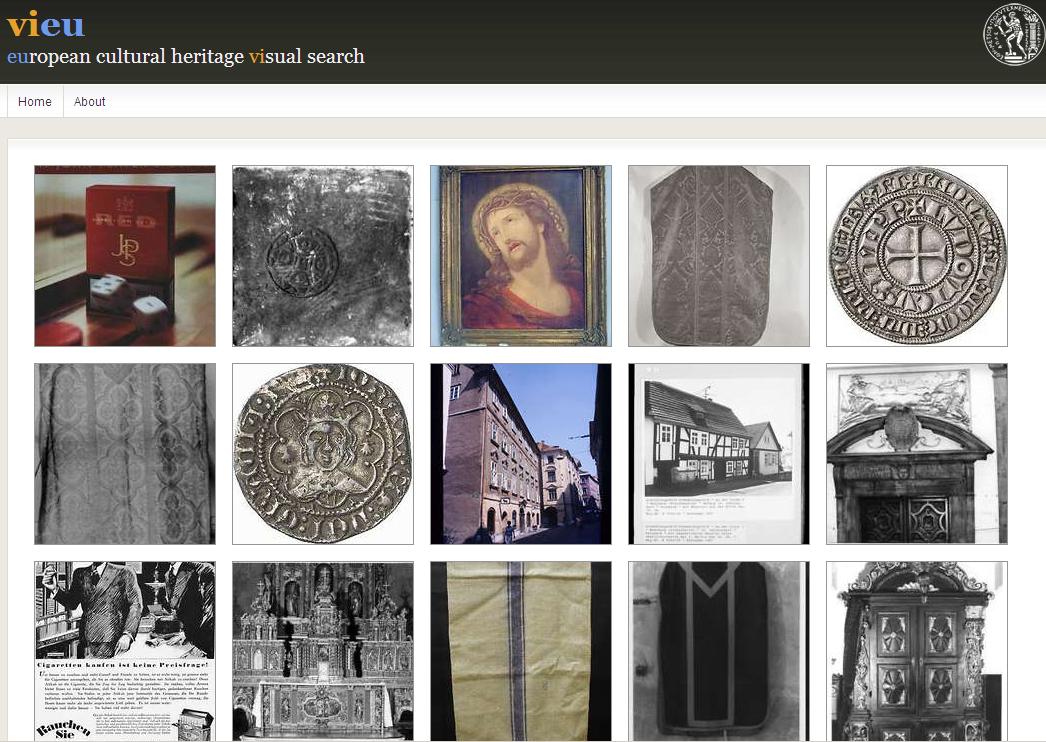Viewport: 1046px width, 742px height.
Task: Click the european cultural heritage visual search subtitle
Action: click(186, 57)
